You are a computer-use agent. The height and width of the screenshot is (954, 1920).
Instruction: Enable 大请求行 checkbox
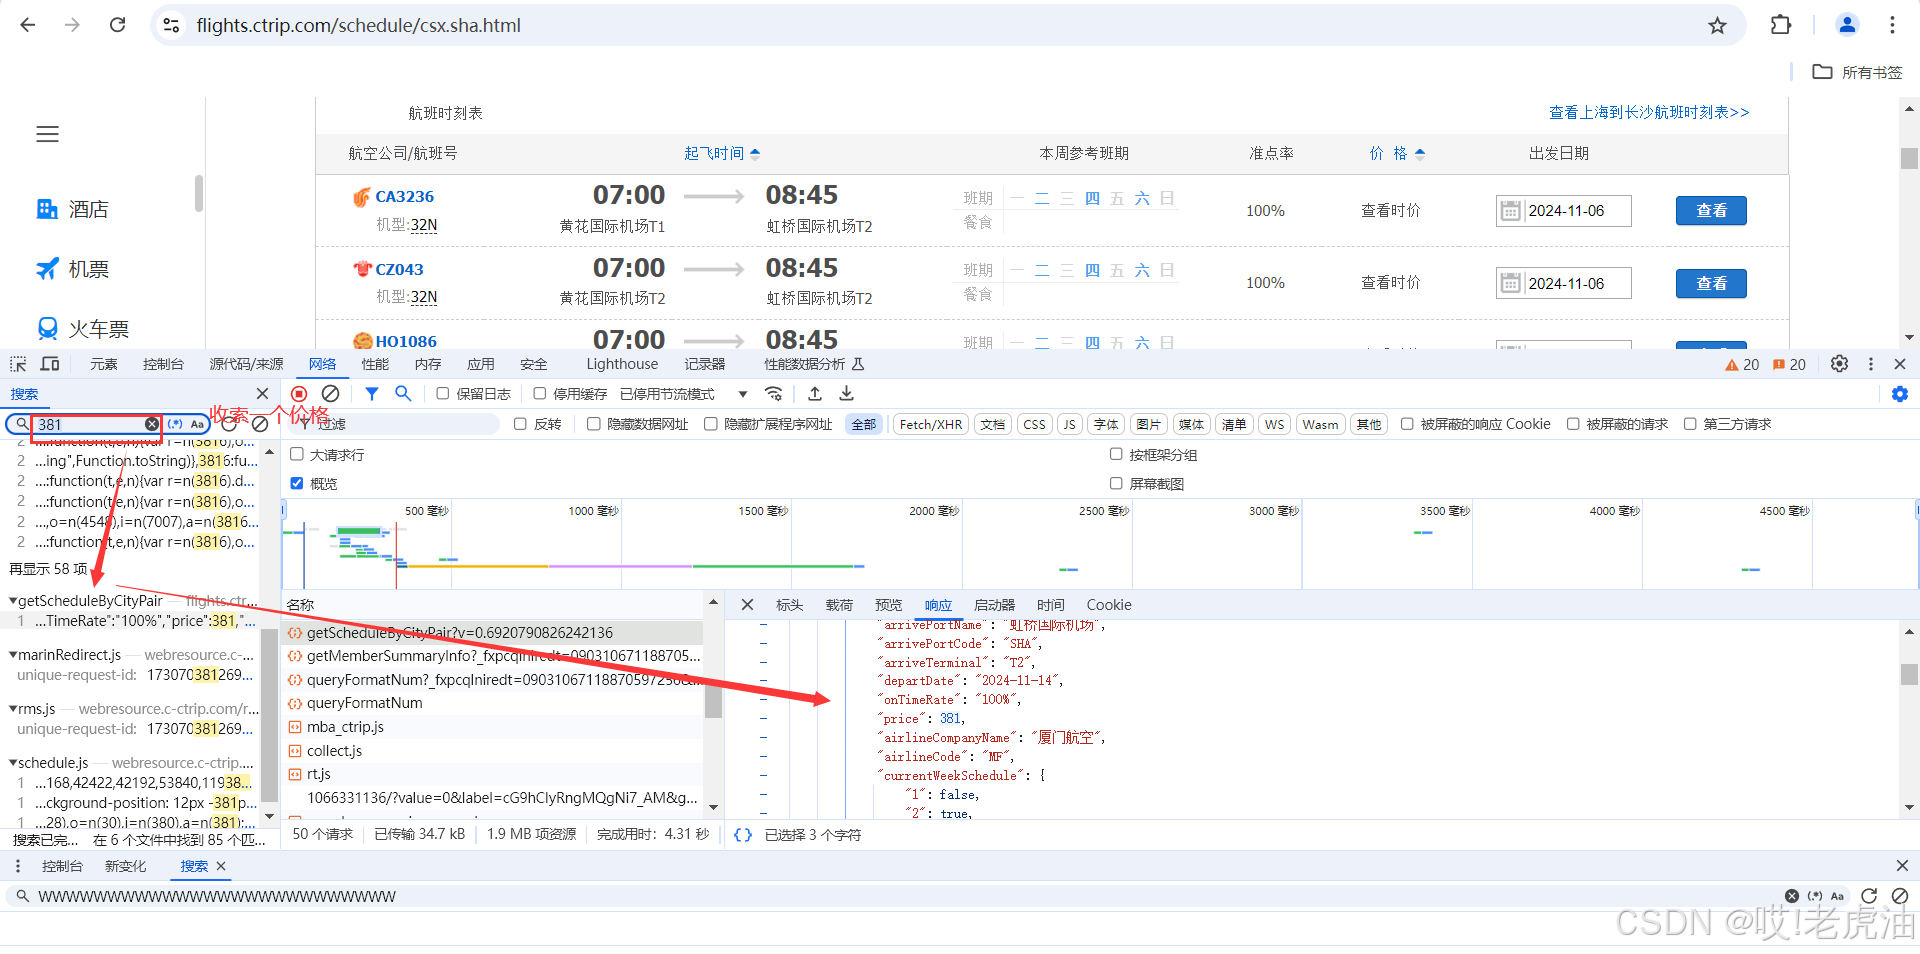[297, 454]
